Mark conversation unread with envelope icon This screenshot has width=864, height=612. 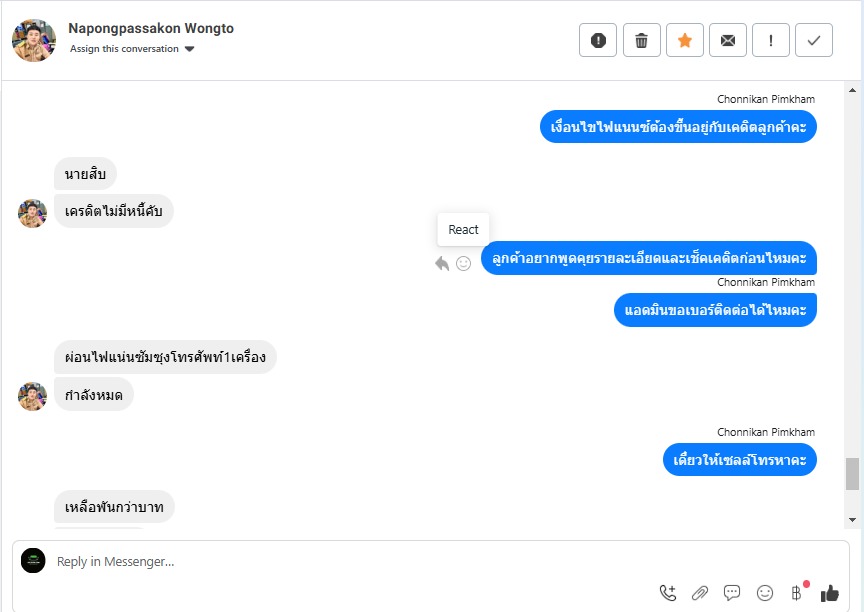coord(728,40)
